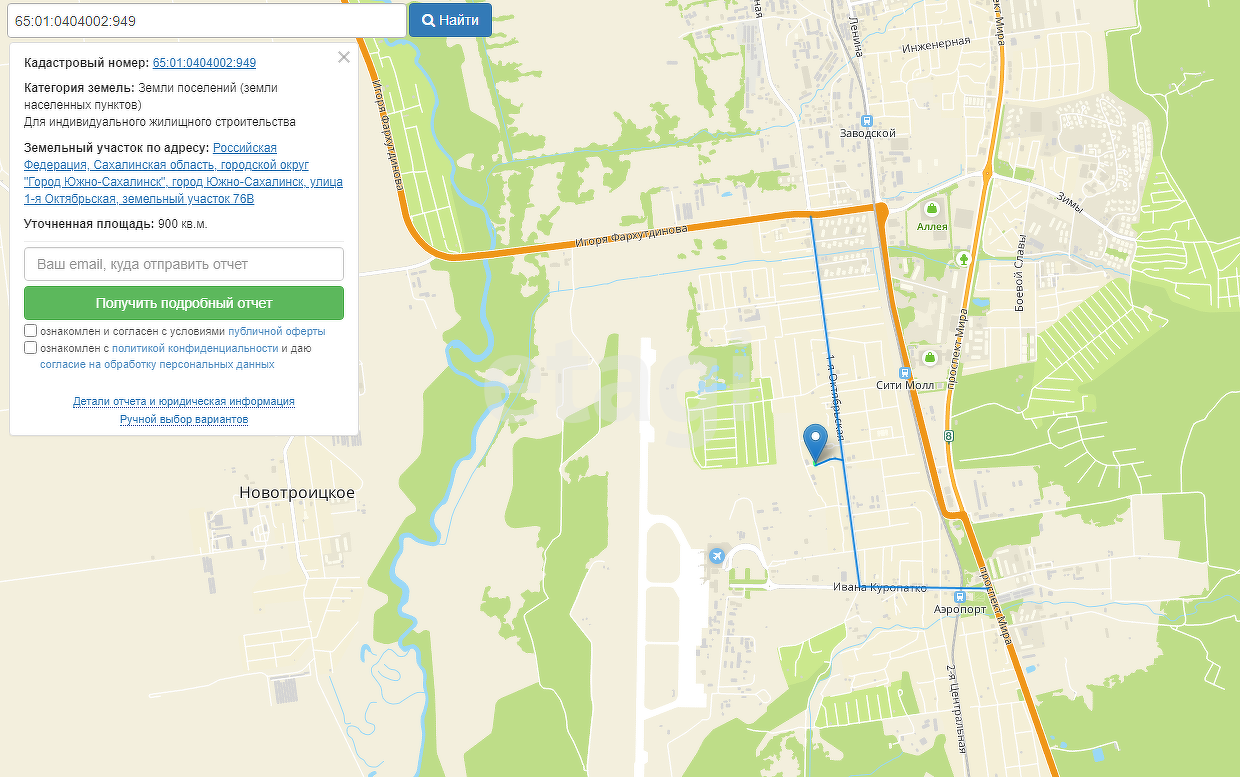This screenshot has height=777, width=1240.
Task: Click the Найти search button
Action: coord(450,20)
